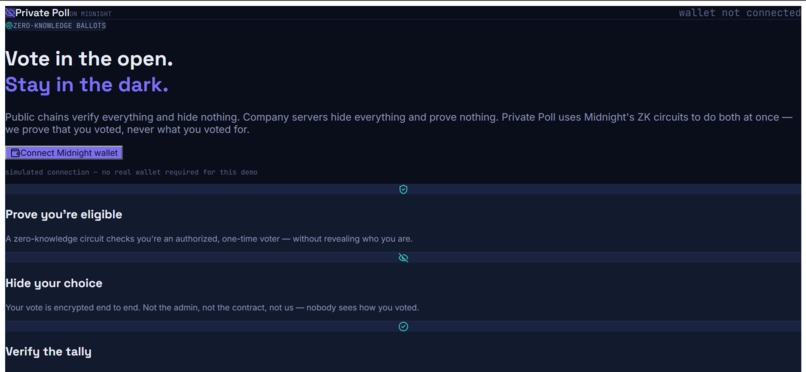Click the paragraph starting 'Public chains verify everything'

click(x=399, y=123)
